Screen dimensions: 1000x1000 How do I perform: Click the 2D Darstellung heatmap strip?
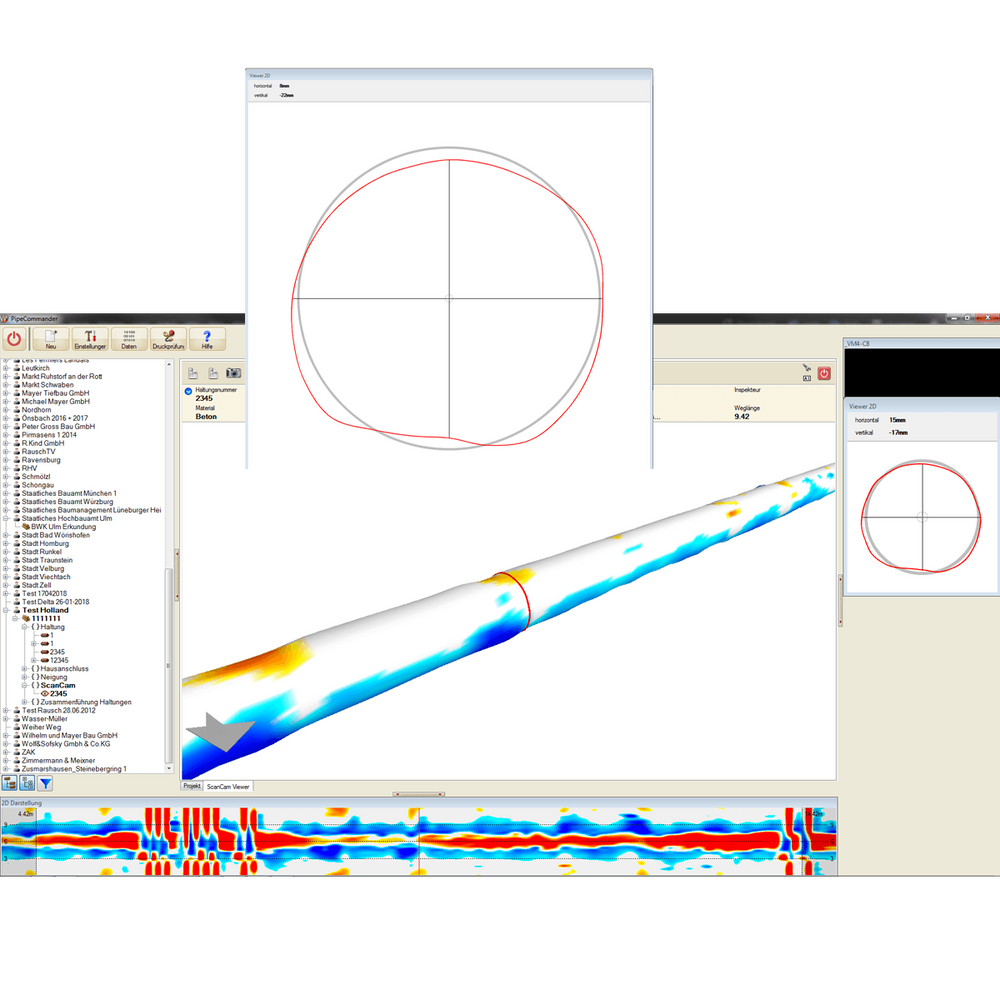[x=420, y=840]
